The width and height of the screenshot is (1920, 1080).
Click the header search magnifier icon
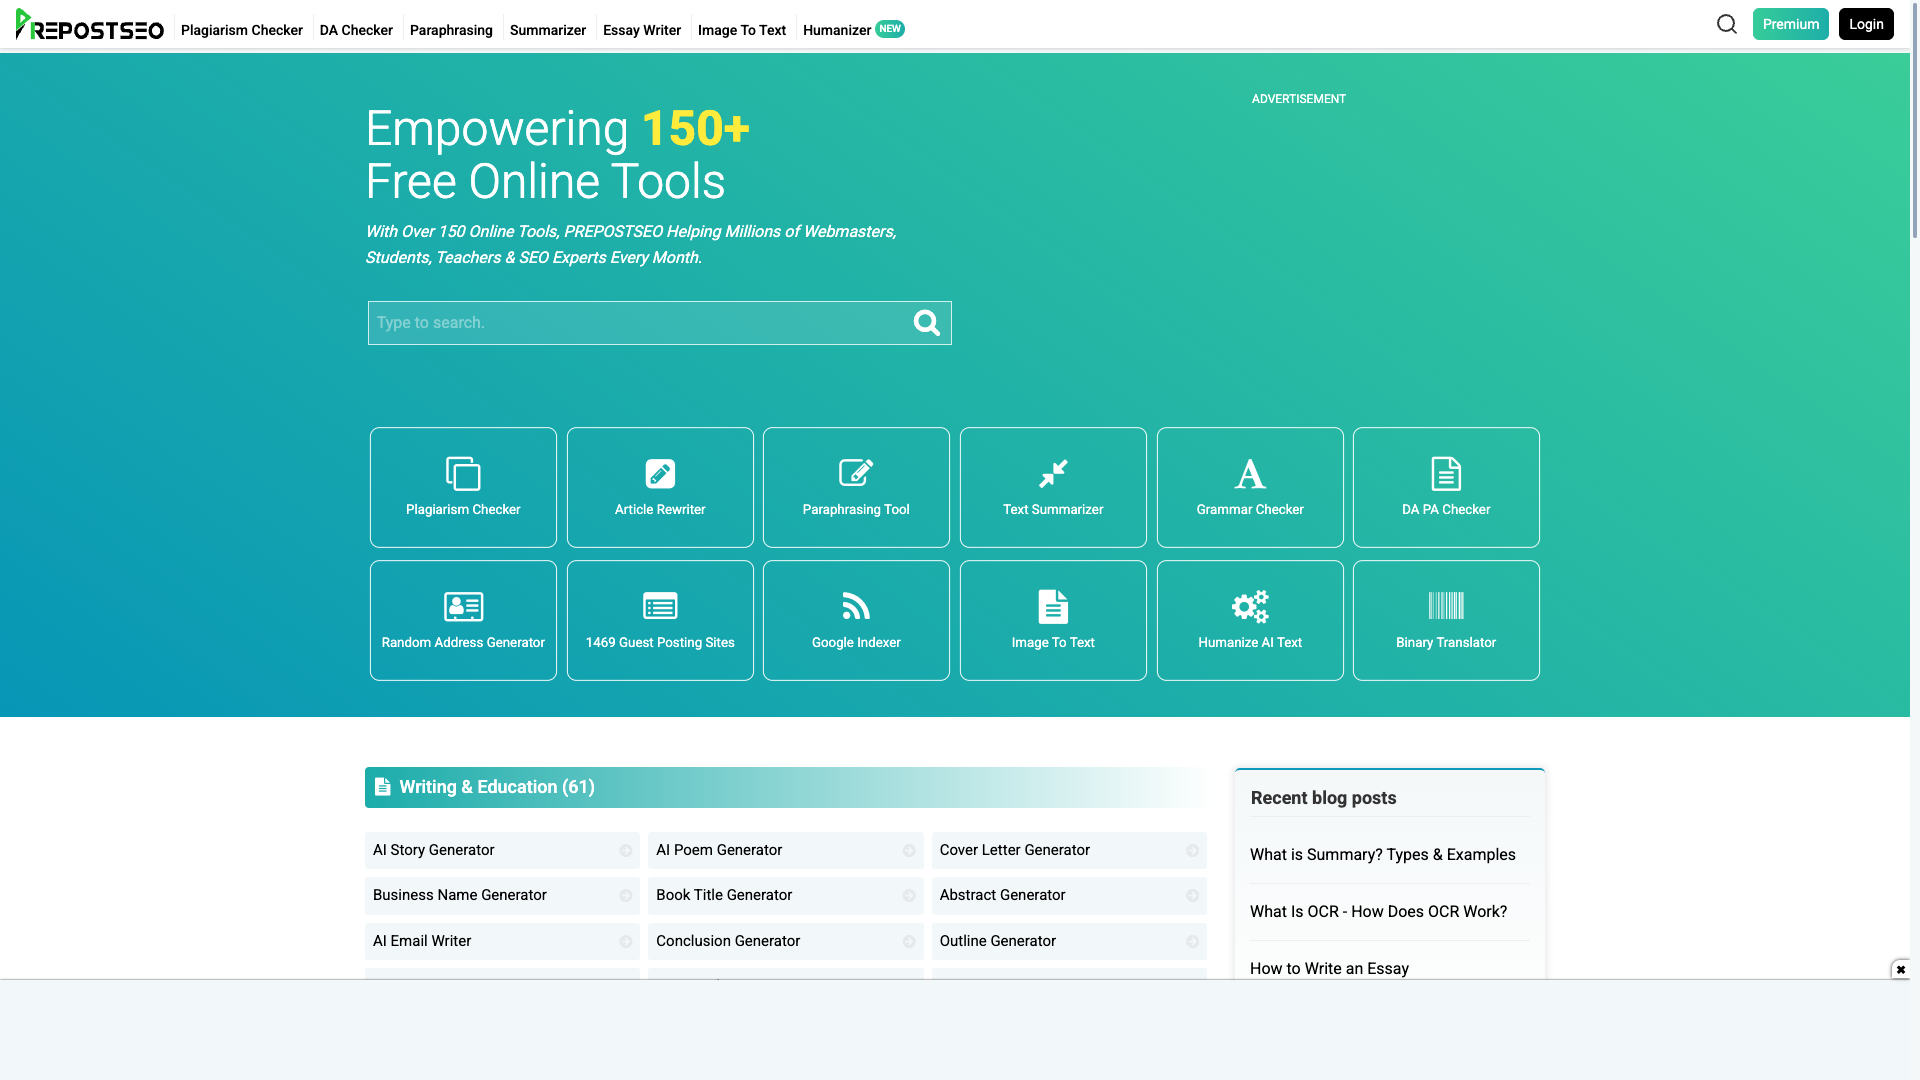pyautogui.click(x=1727, y=24)
